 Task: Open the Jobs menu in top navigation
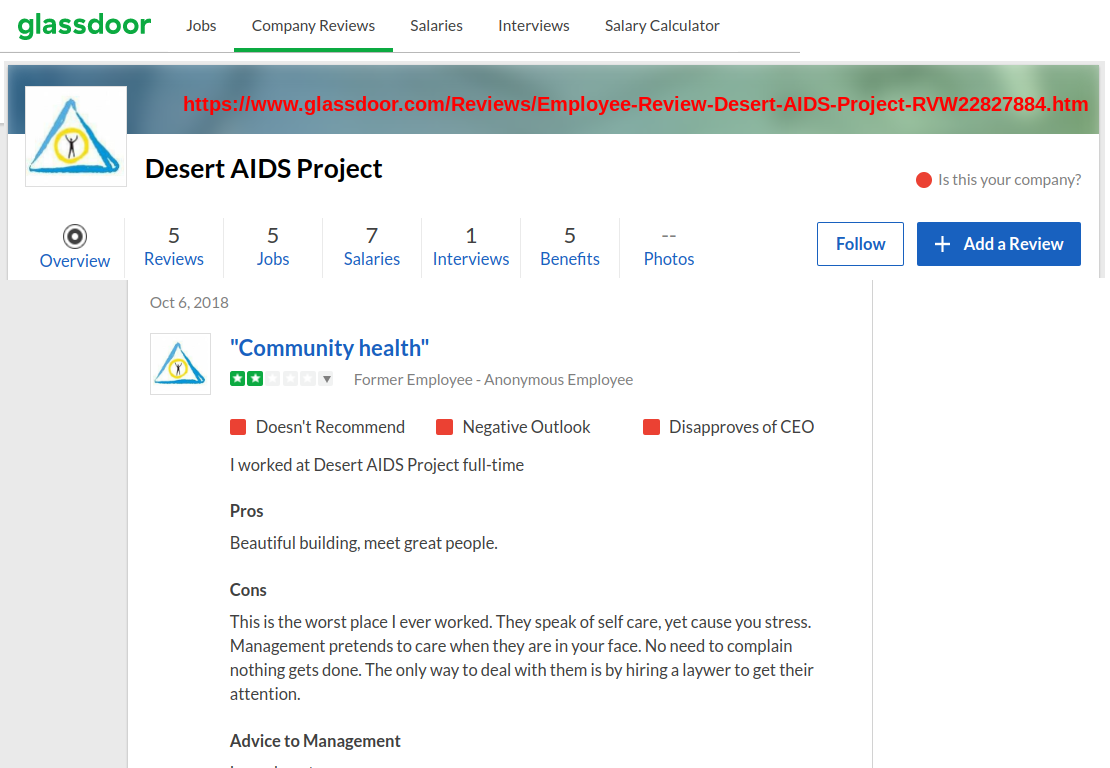[x=201, y=25]
